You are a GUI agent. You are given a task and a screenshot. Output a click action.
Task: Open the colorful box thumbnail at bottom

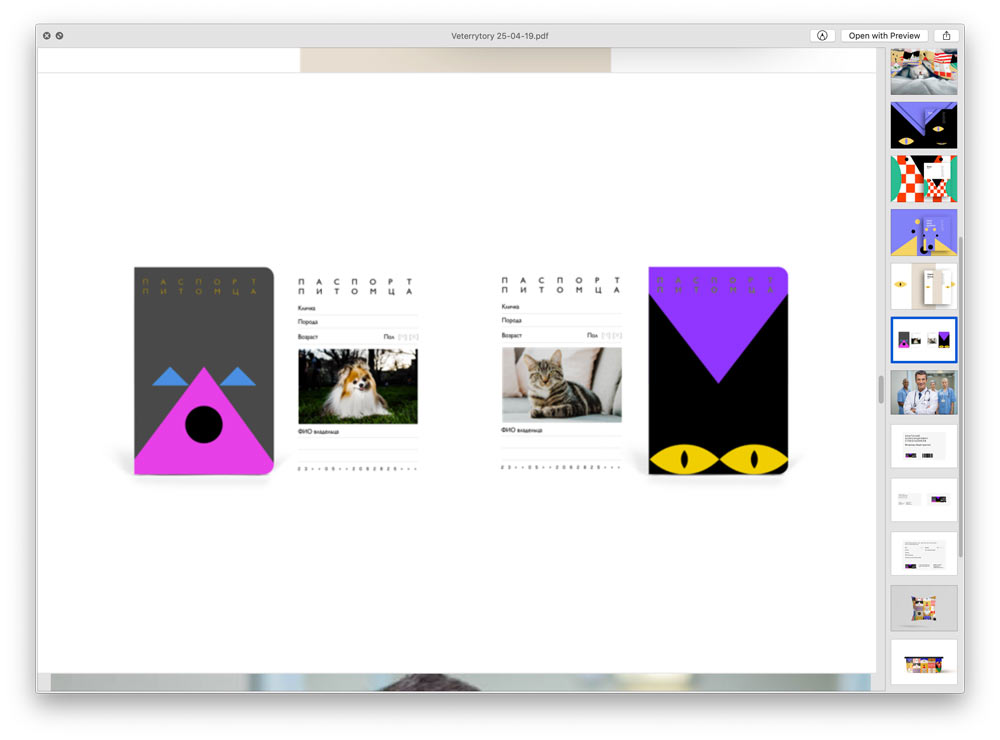[x=923, y=662]
